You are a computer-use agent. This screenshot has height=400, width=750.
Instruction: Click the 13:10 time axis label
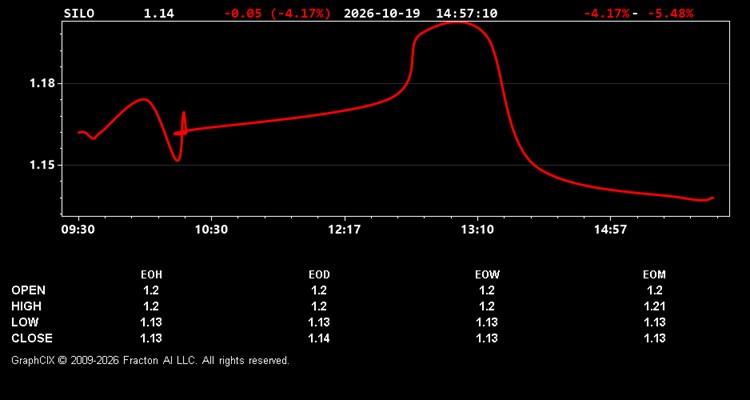(x=477, y=229)
